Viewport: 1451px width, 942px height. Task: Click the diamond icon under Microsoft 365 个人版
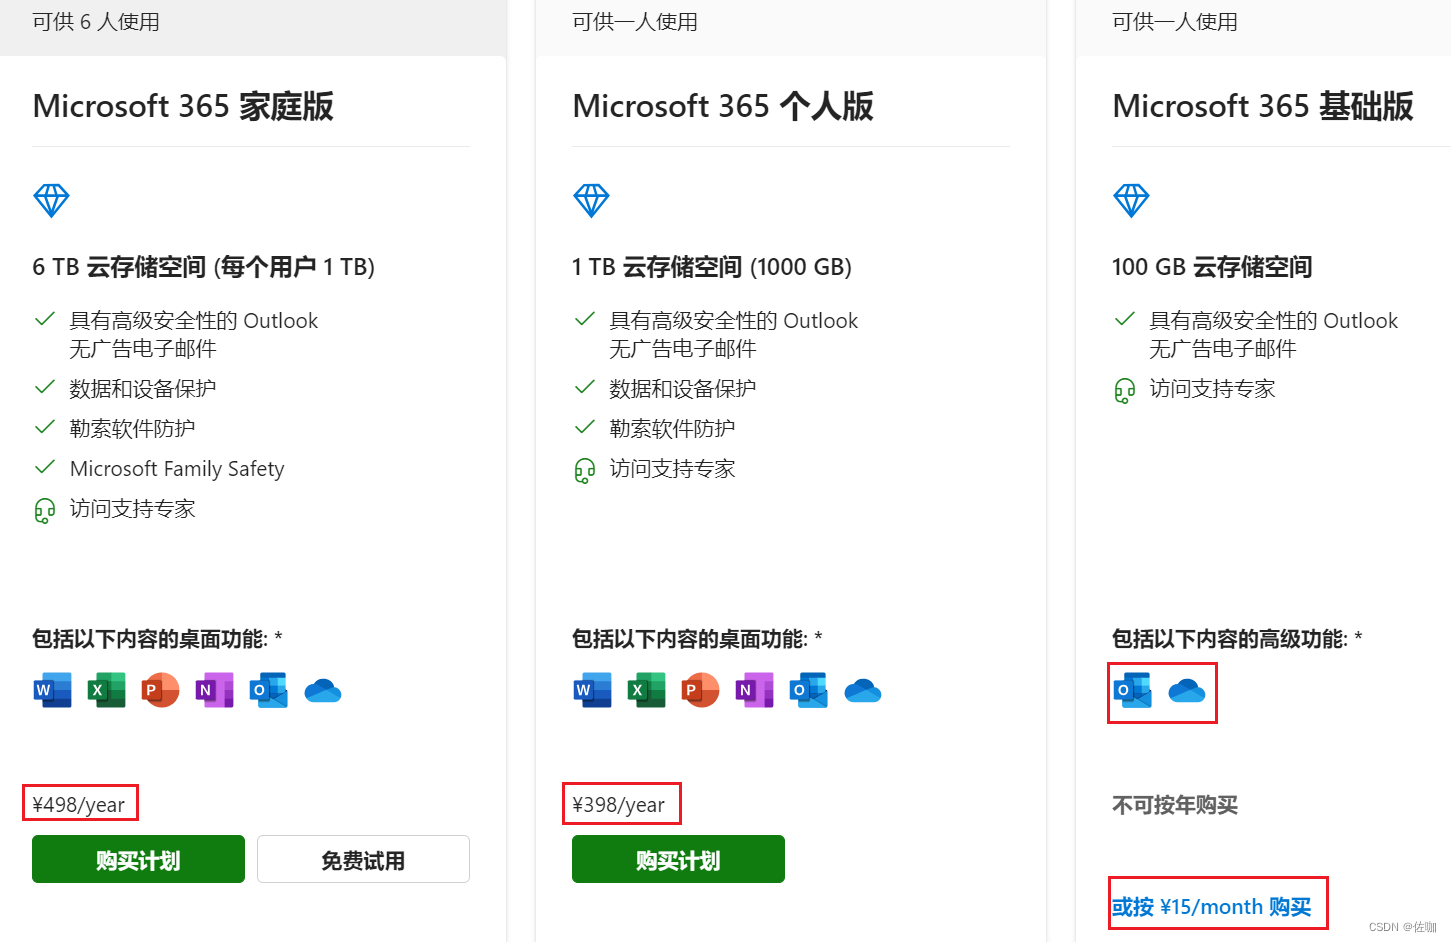[591, 200]
